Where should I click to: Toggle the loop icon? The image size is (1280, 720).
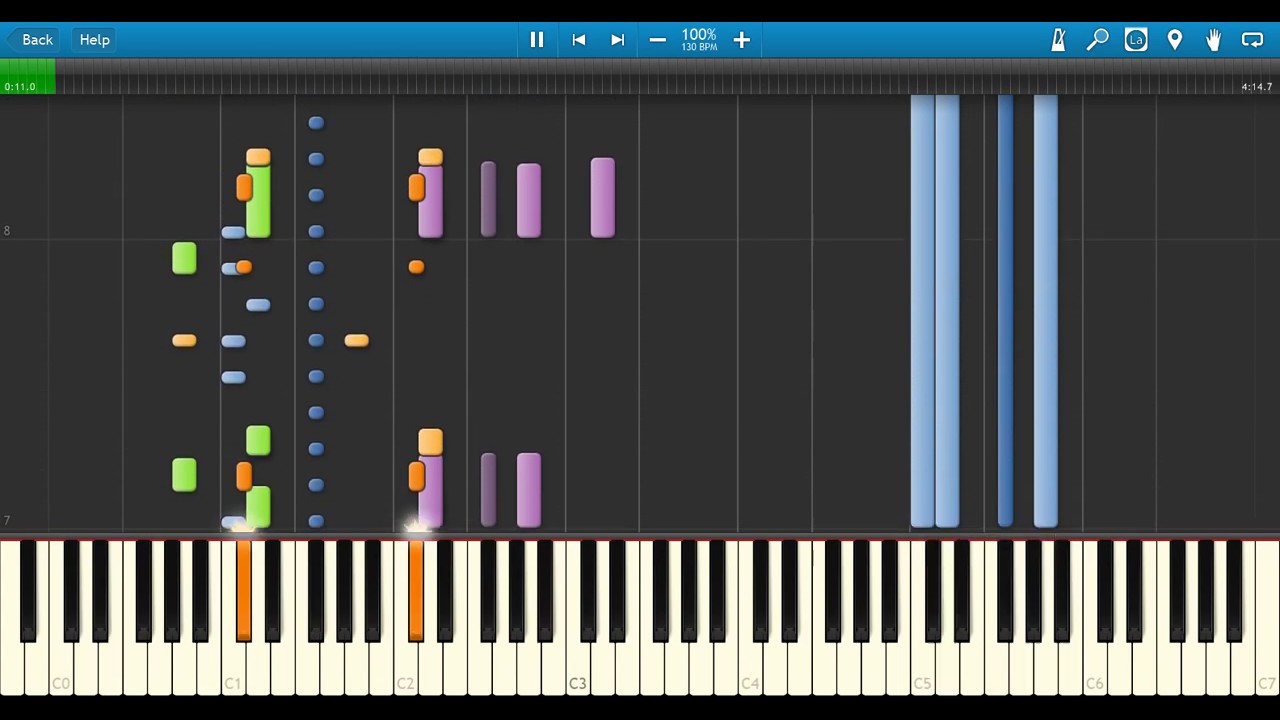1252,40
